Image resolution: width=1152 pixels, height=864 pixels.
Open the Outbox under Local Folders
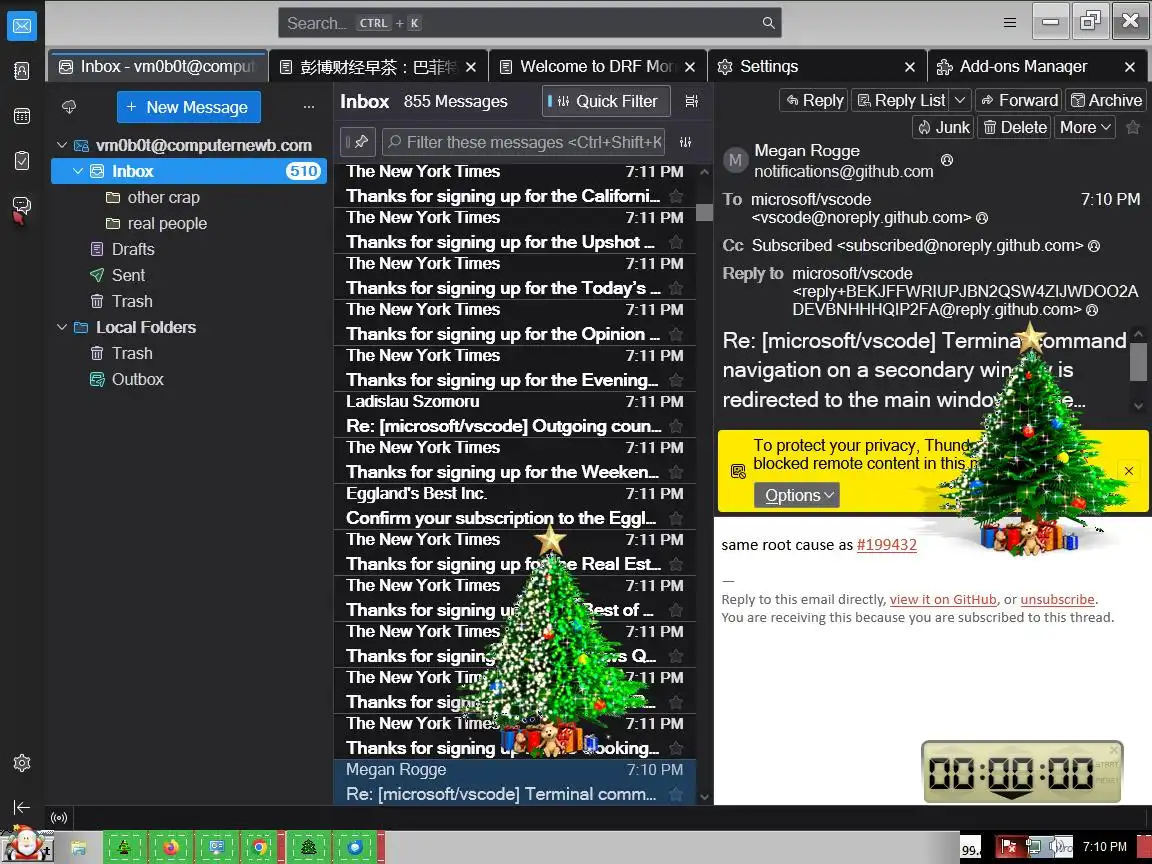click(189, 380)
